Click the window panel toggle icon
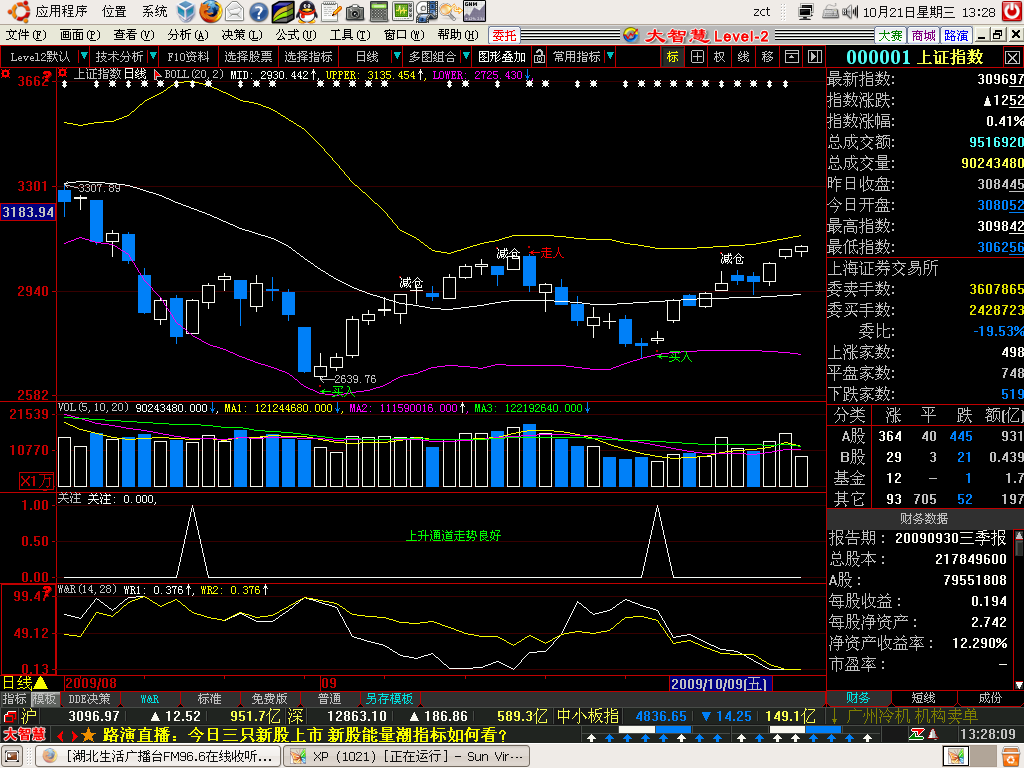This screenshot has width=1024, height=768. (x=792, y=57)
